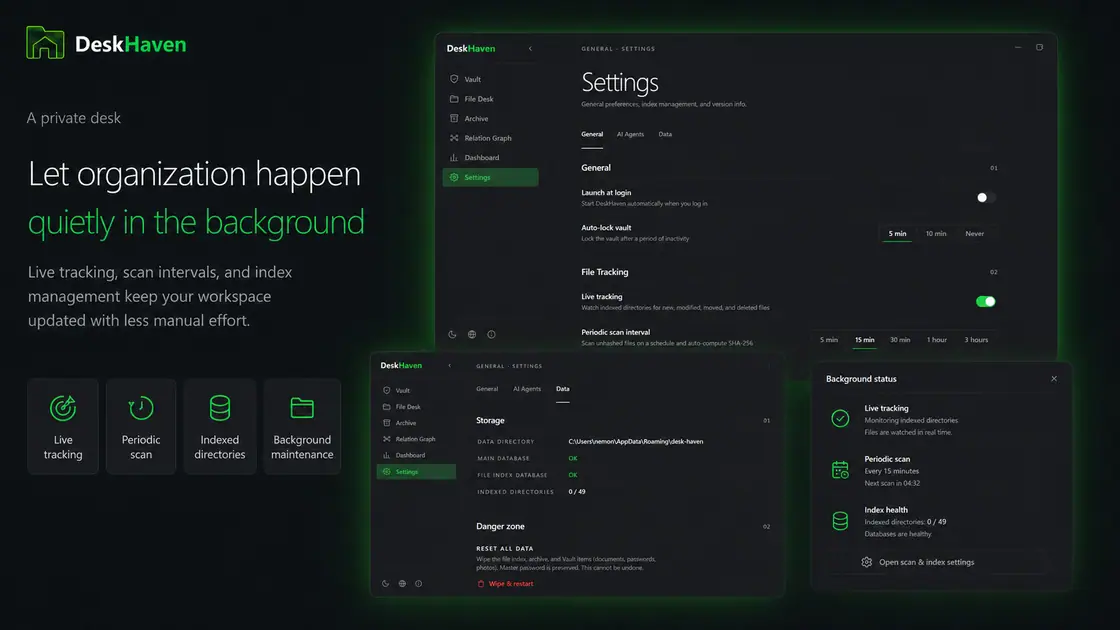Click the info icon in lower window
The image size is (1120, 630).
point(419,584)
